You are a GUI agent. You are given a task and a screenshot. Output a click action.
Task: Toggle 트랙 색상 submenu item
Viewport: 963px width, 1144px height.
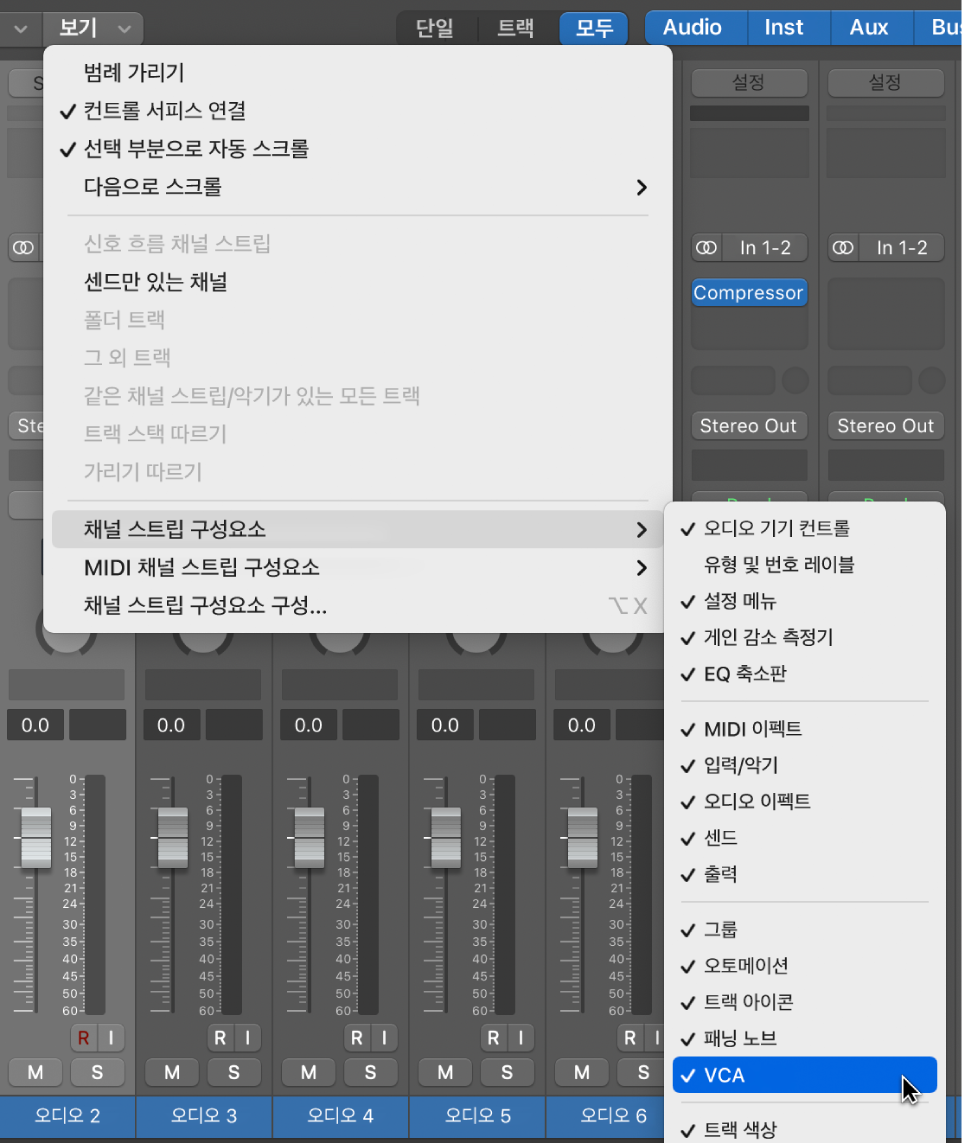point(805,1130)
